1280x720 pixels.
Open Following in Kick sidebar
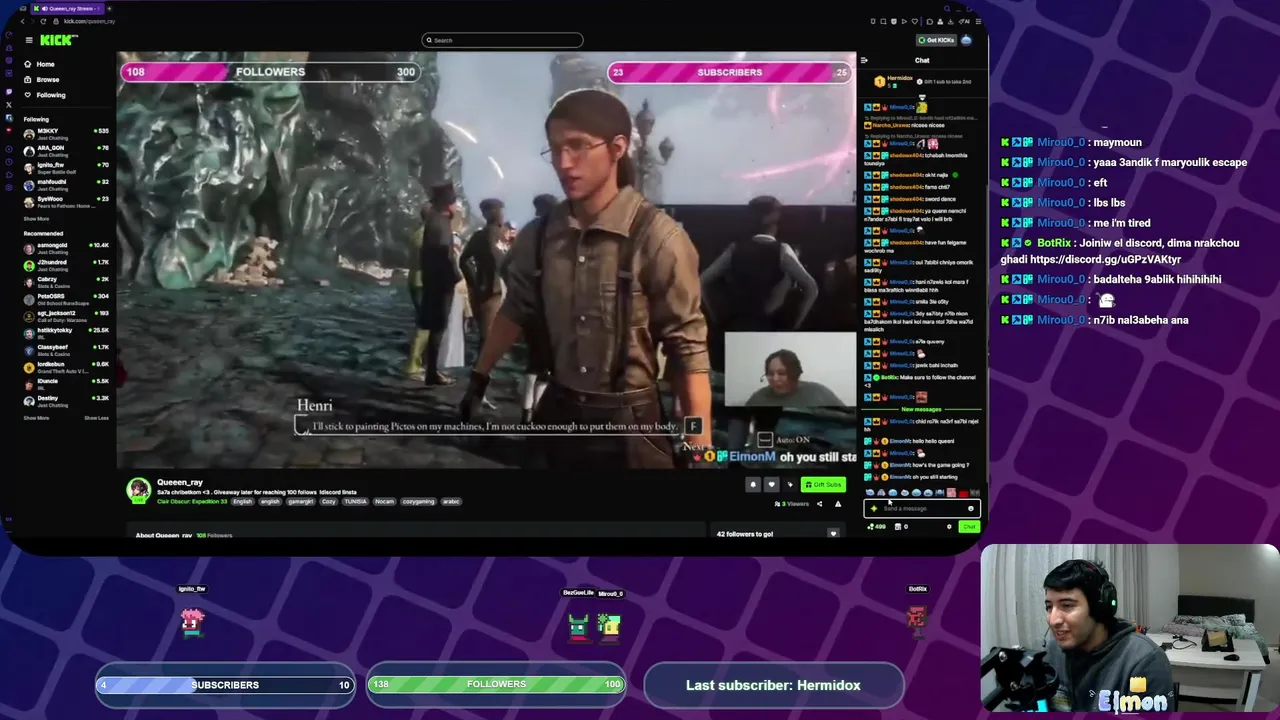pos(44,95)
